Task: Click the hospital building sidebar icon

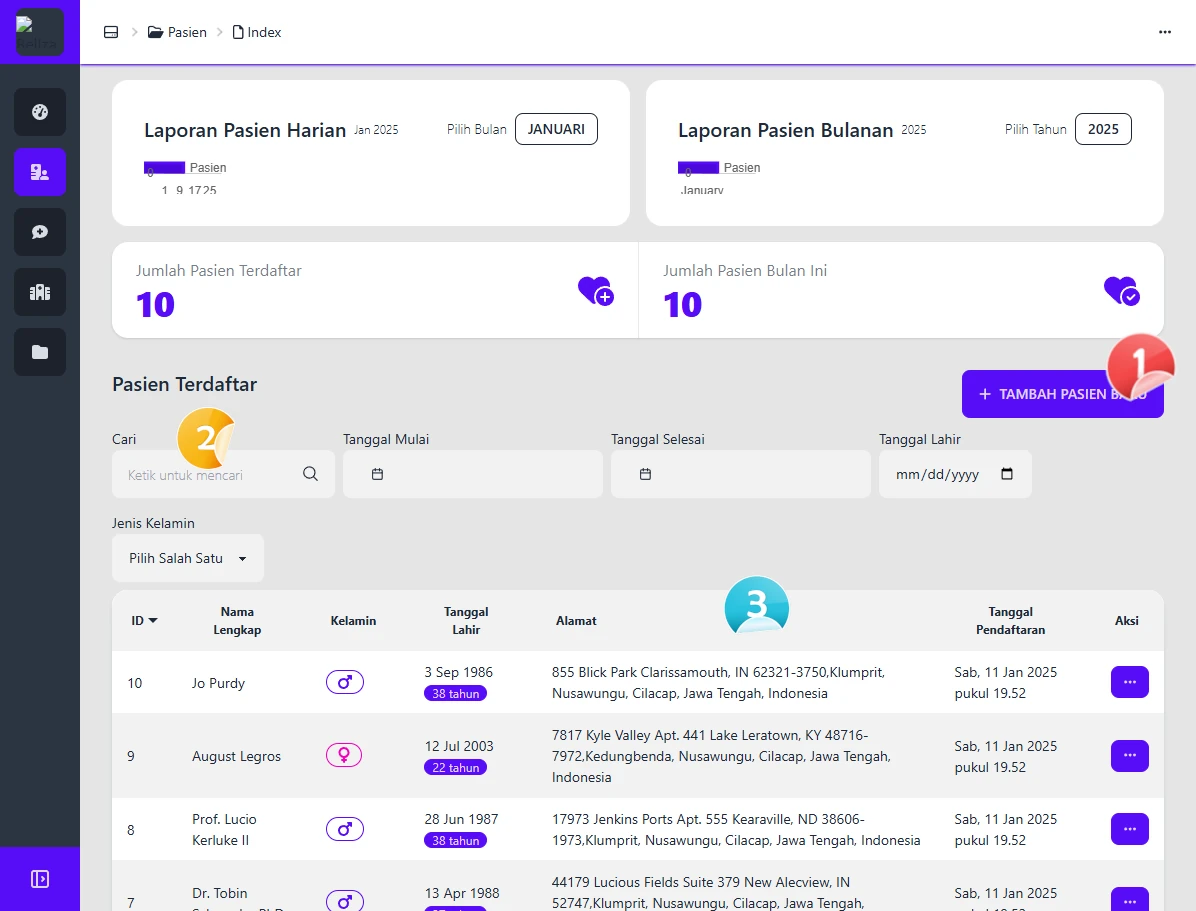Action: click(40, 292)
